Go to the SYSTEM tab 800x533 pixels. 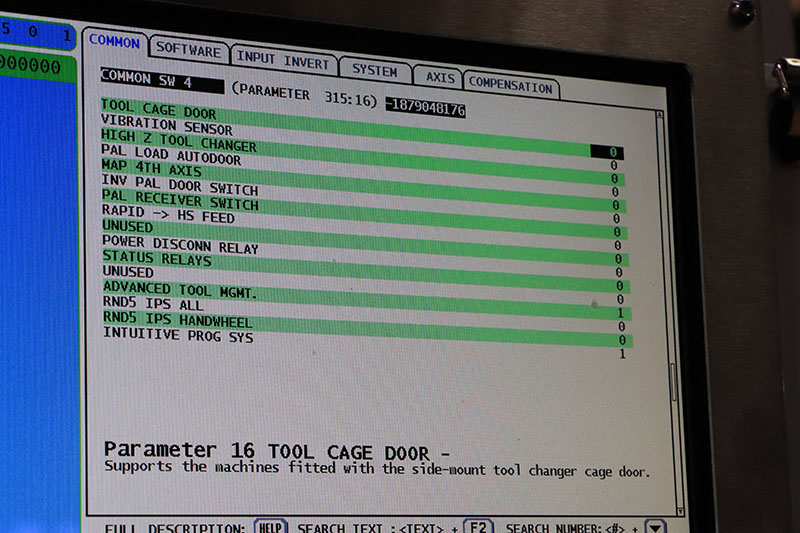(374, 70)
